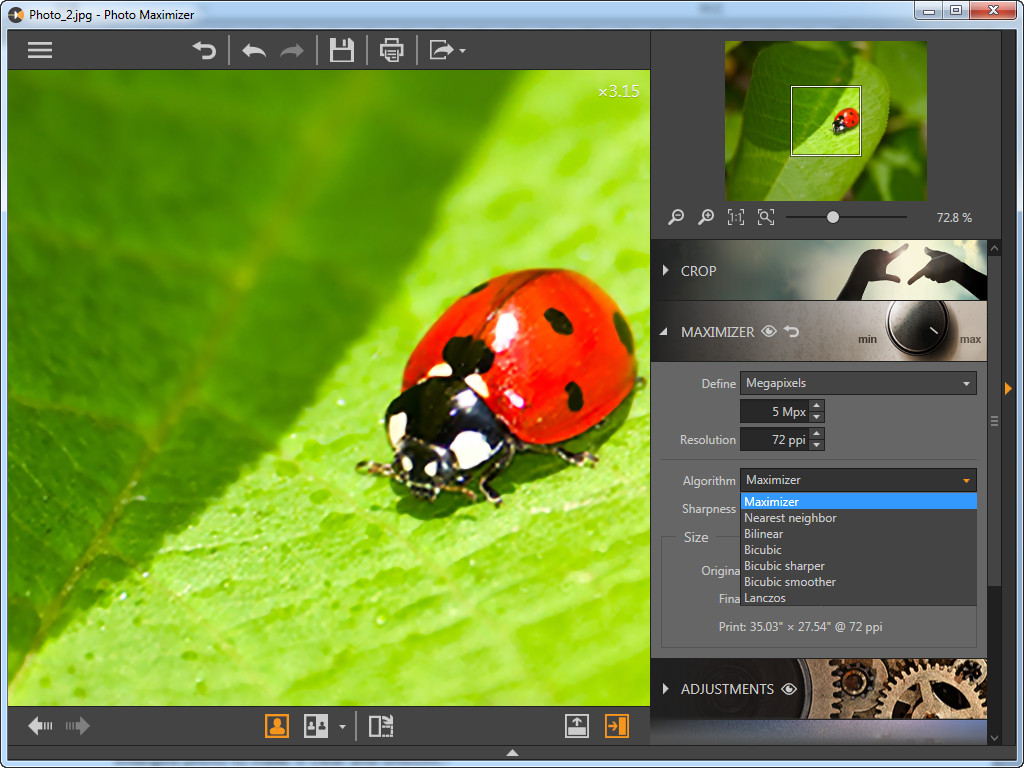Click the undo arrow icon
The height and width of the screenshot is (768, 1024).
click(254, 50)
